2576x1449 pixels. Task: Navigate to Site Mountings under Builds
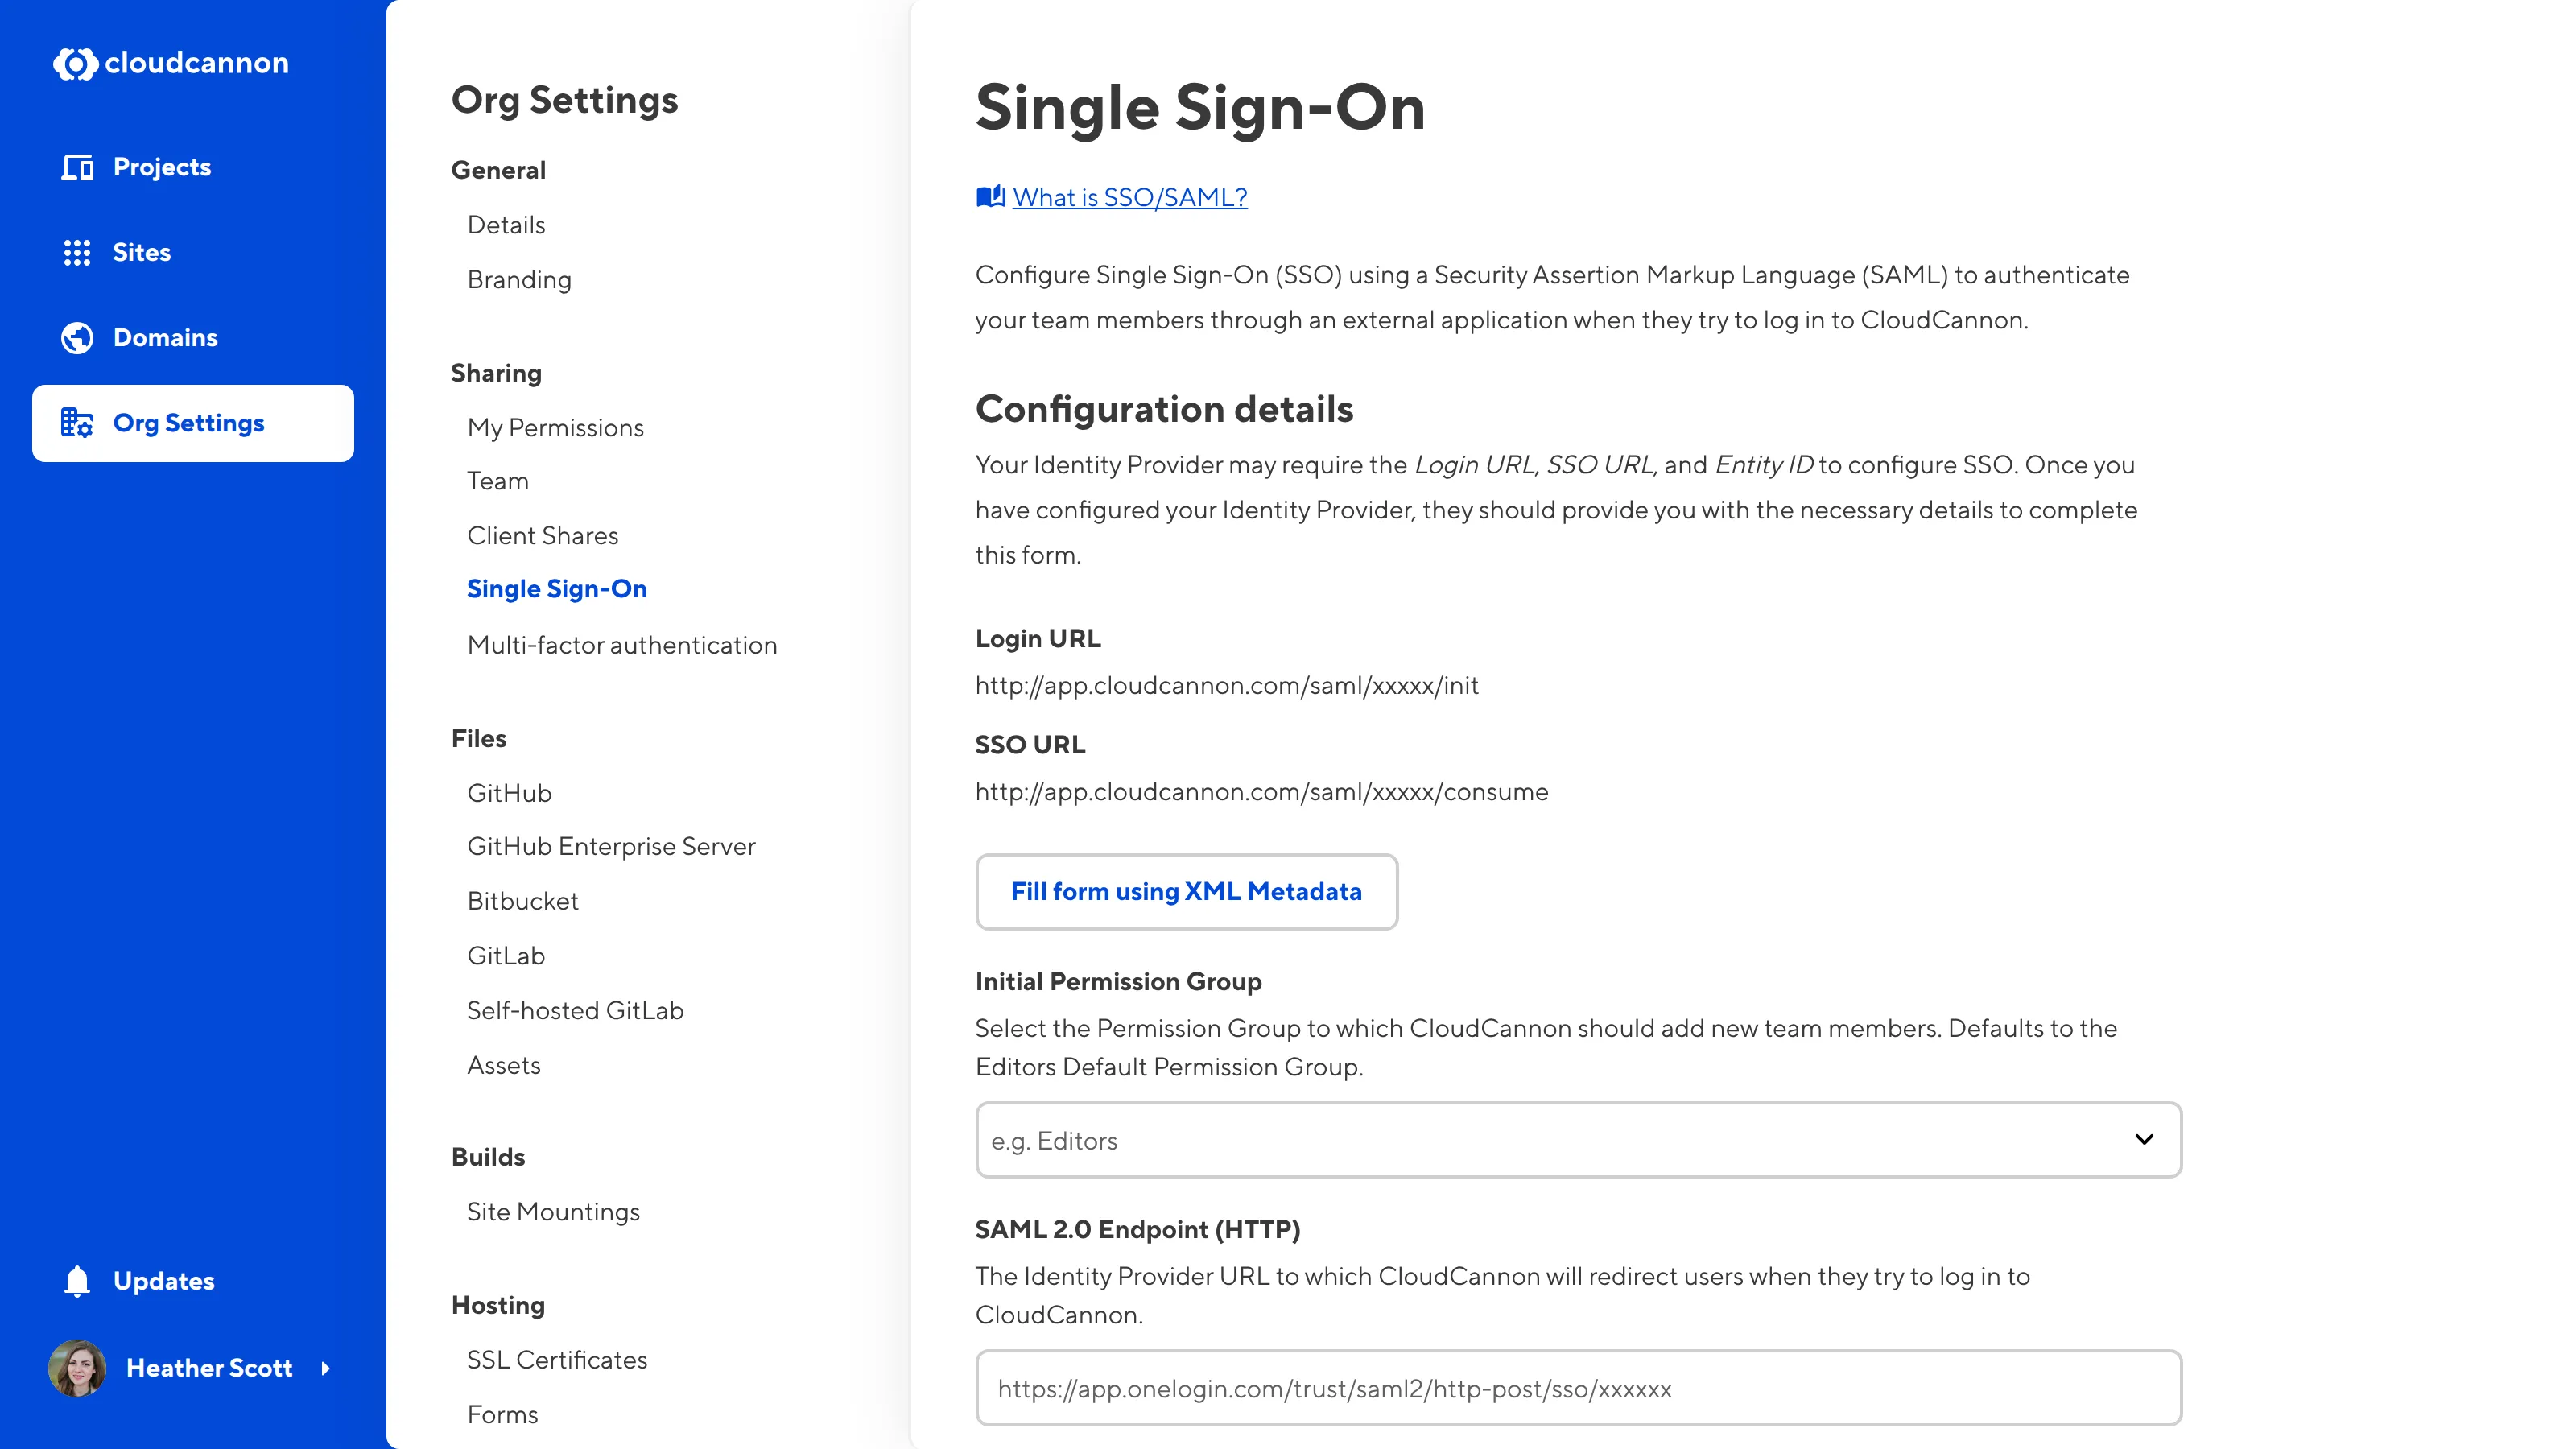[x=553, y=1212]
